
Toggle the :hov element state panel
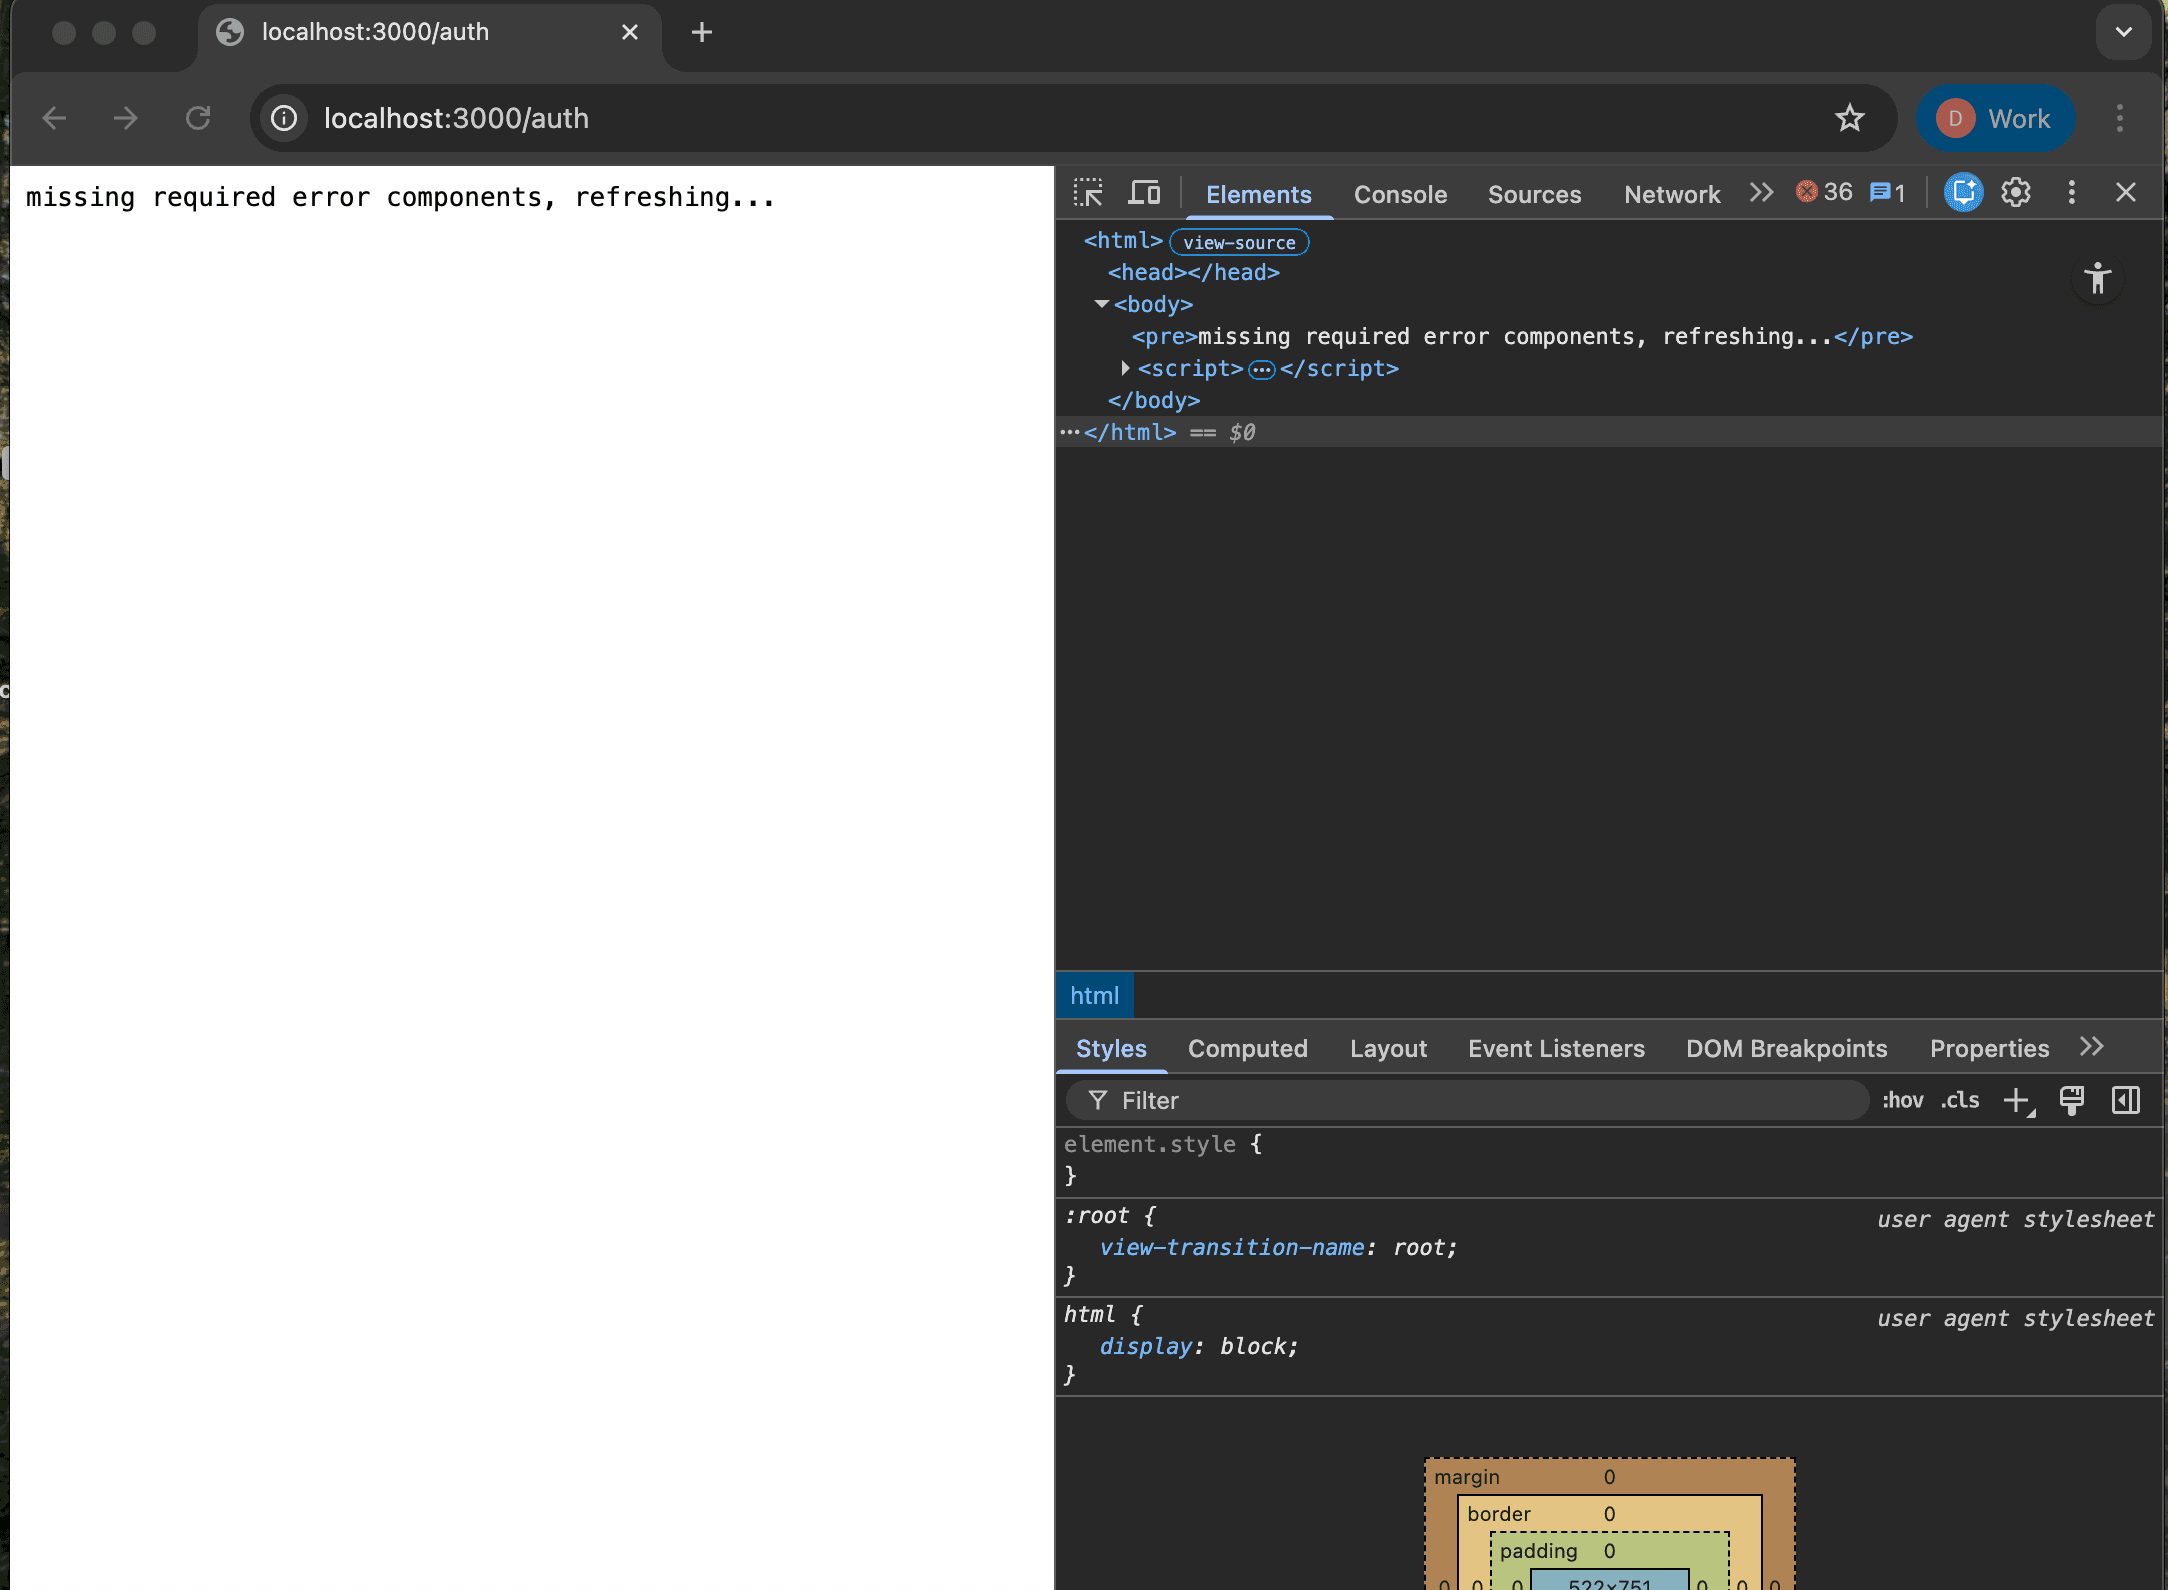click(1903, 1100)
